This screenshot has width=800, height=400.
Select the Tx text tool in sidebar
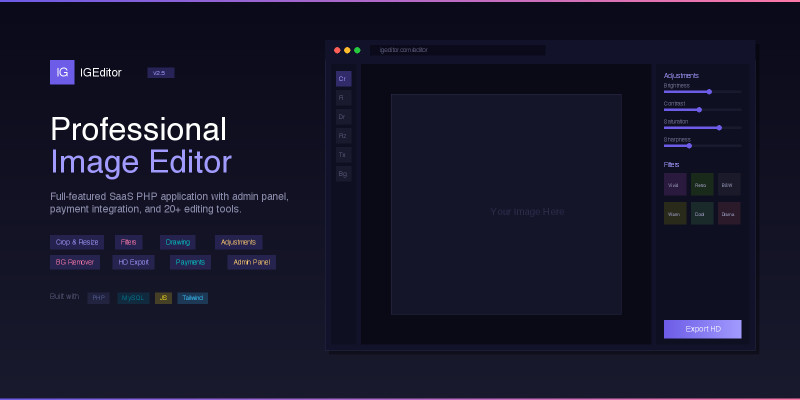pos(343,154)
